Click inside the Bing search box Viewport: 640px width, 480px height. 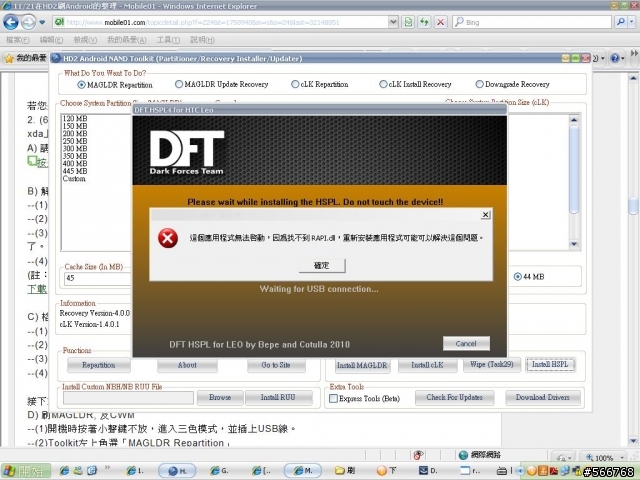click(532, 22)
